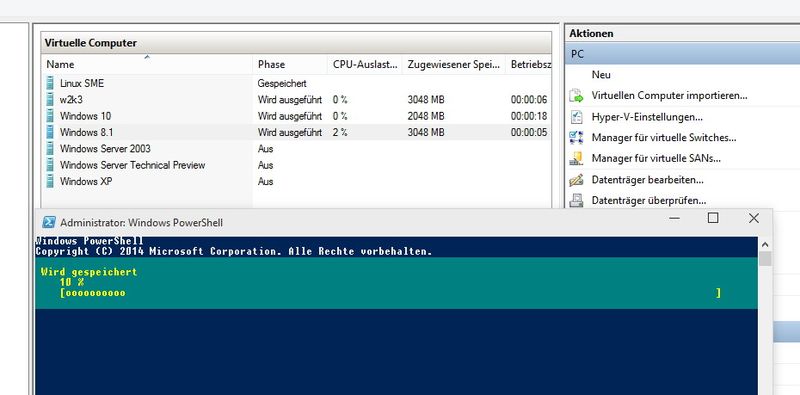Click the Hyper-V-Einstellungen icon

(x=576, y=117)
